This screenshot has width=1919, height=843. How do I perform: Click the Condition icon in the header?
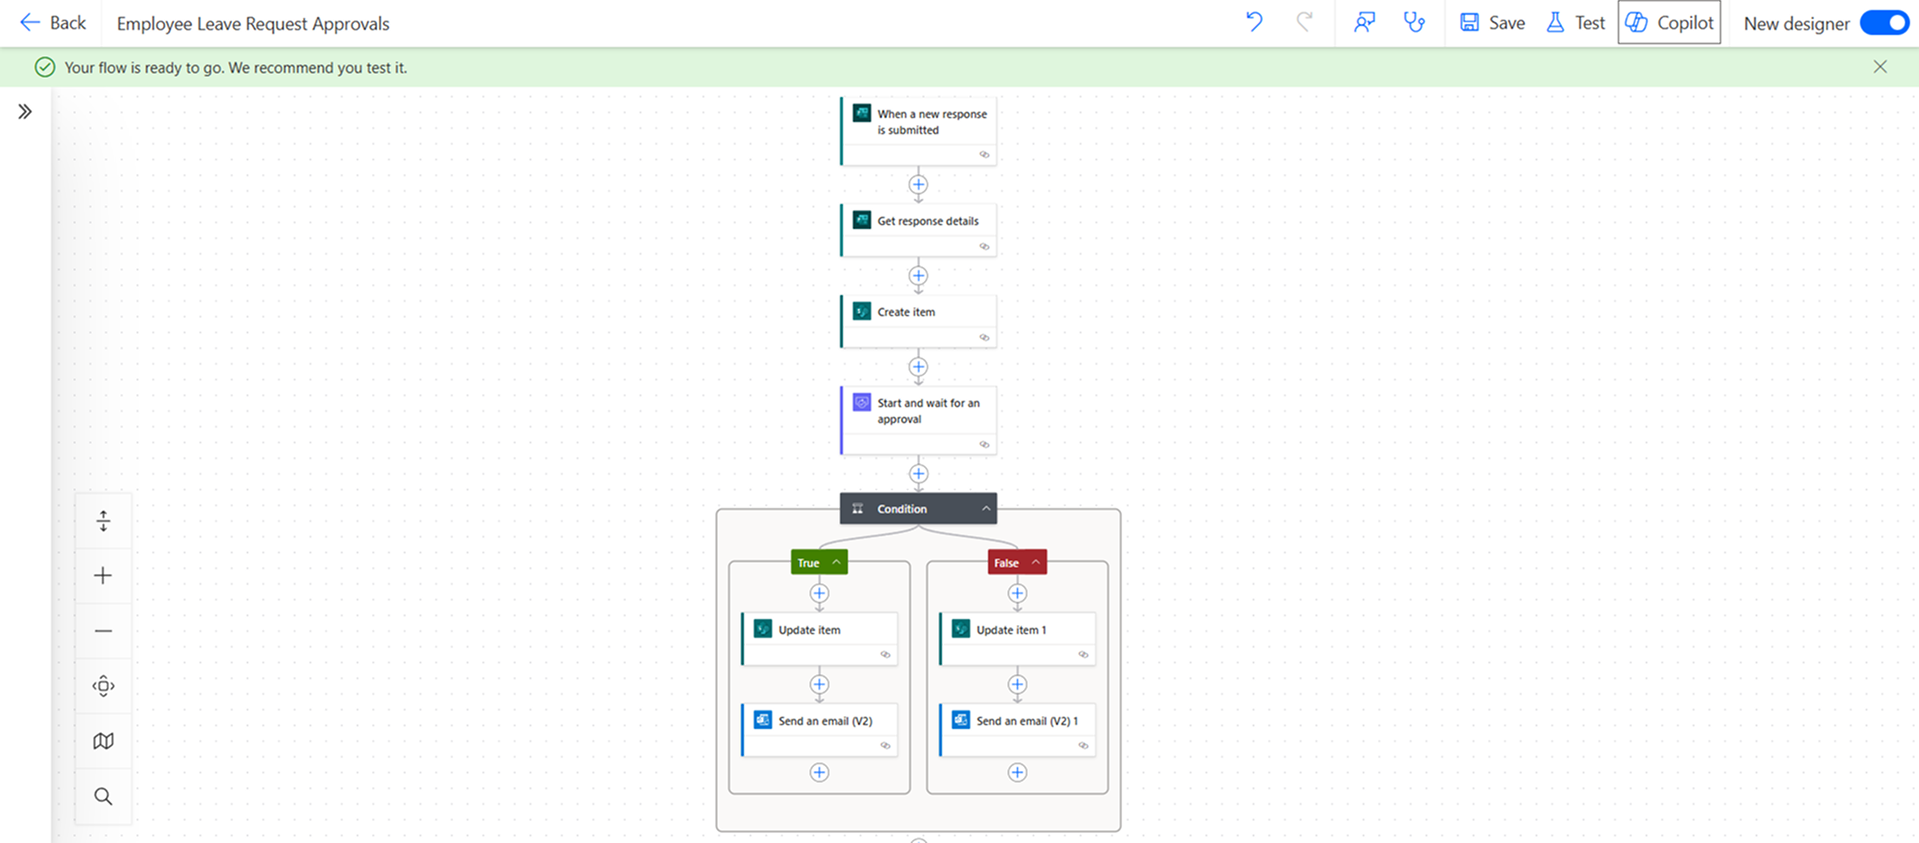click(857, 509)
